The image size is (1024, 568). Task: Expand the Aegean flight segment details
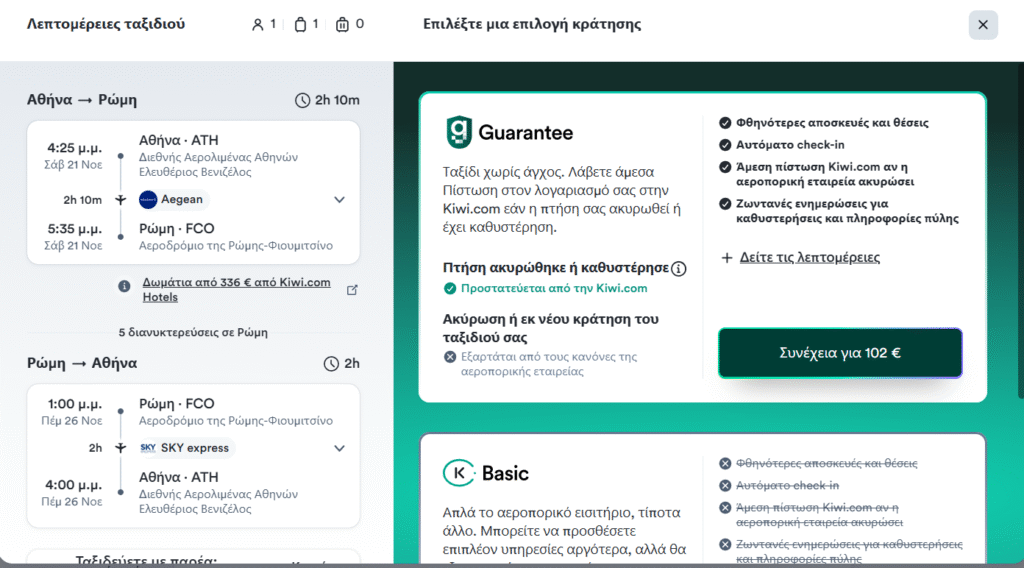tap(339, 200)
